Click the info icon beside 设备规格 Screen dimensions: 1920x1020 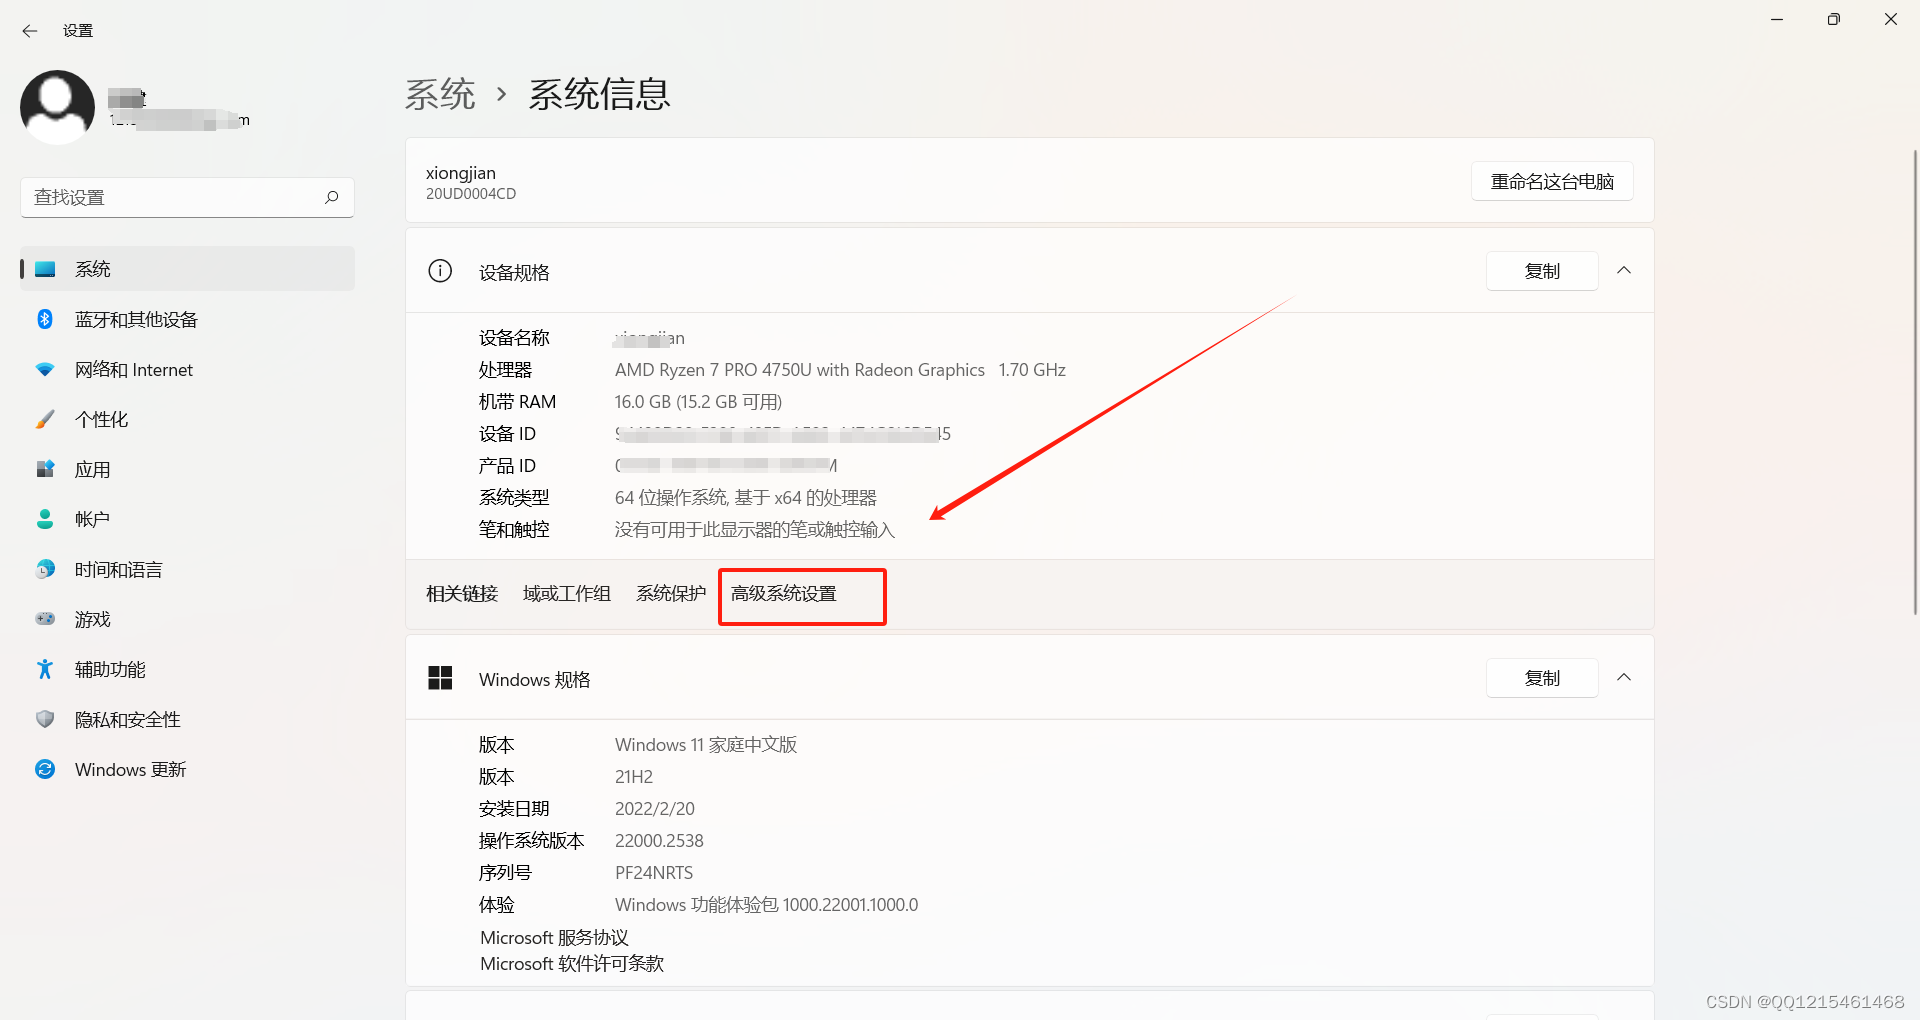(x=440, y=271)
